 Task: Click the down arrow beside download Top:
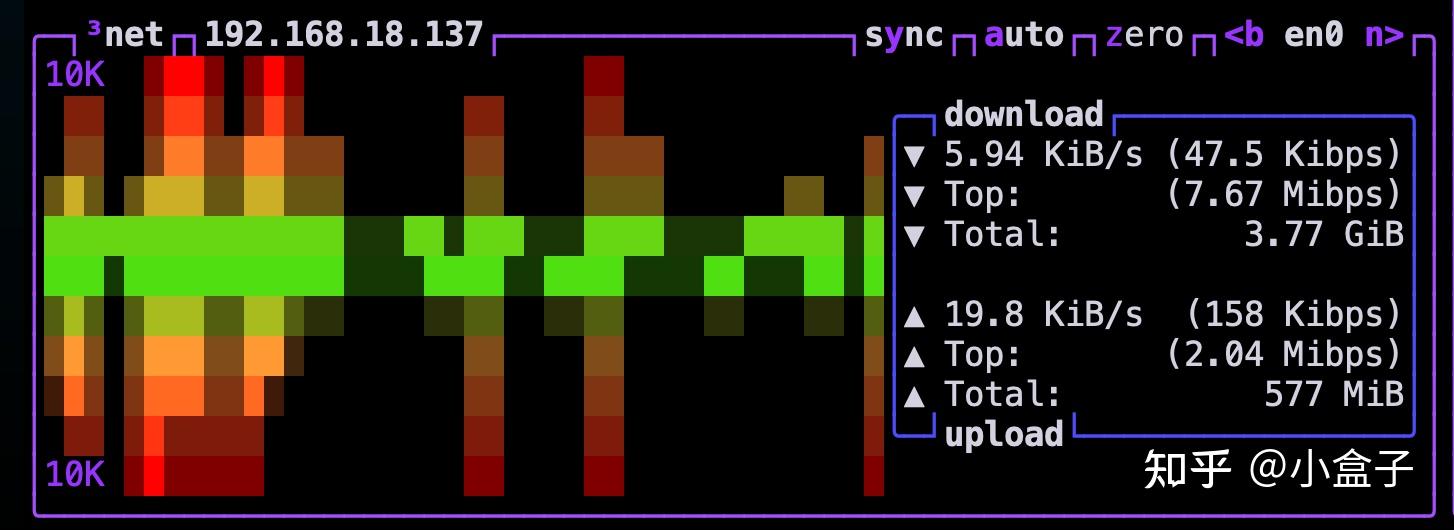[914, 196]
